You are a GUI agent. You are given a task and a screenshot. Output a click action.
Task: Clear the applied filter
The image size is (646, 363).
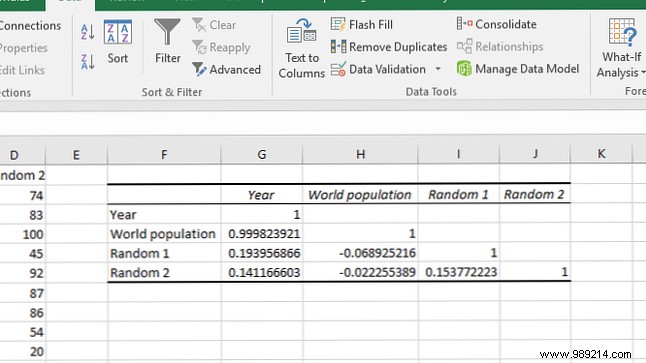214,25
